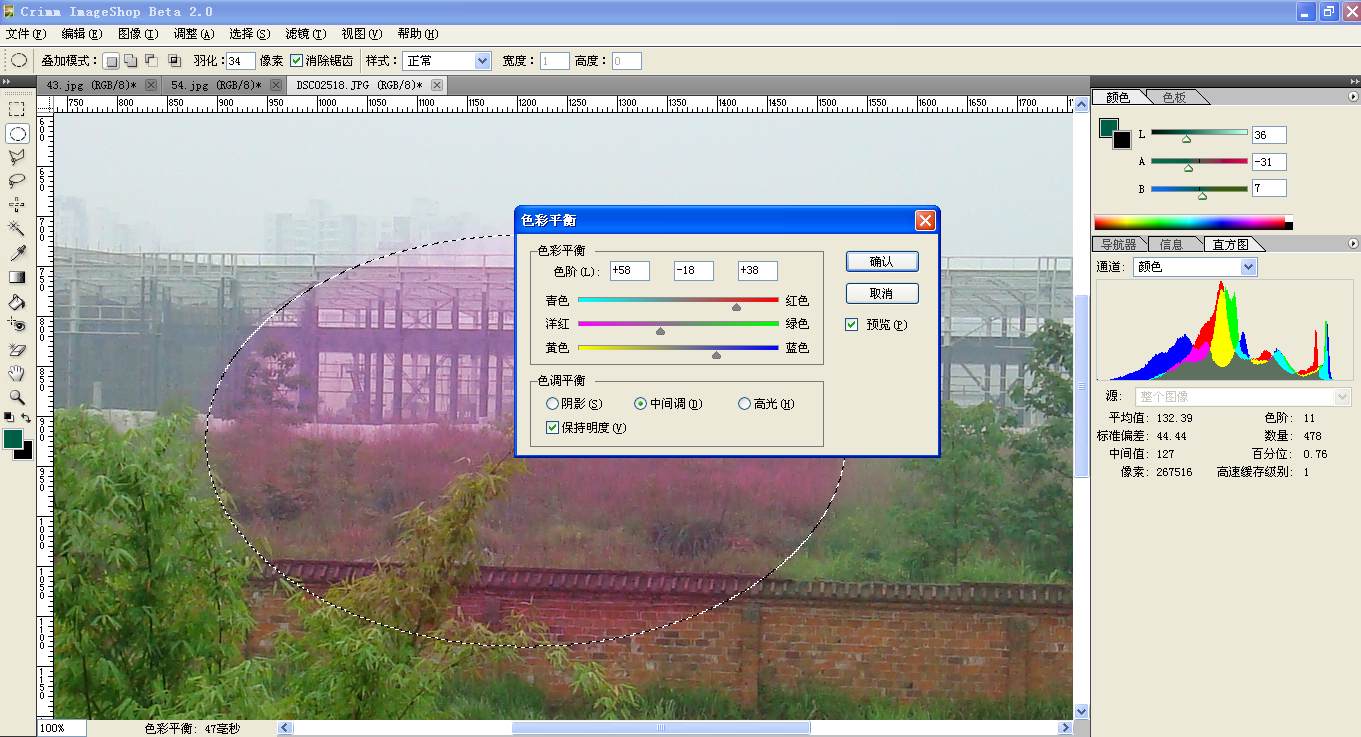
Task: Collapse the toolbox with the double-arrow icon
Action: point(6,83)
